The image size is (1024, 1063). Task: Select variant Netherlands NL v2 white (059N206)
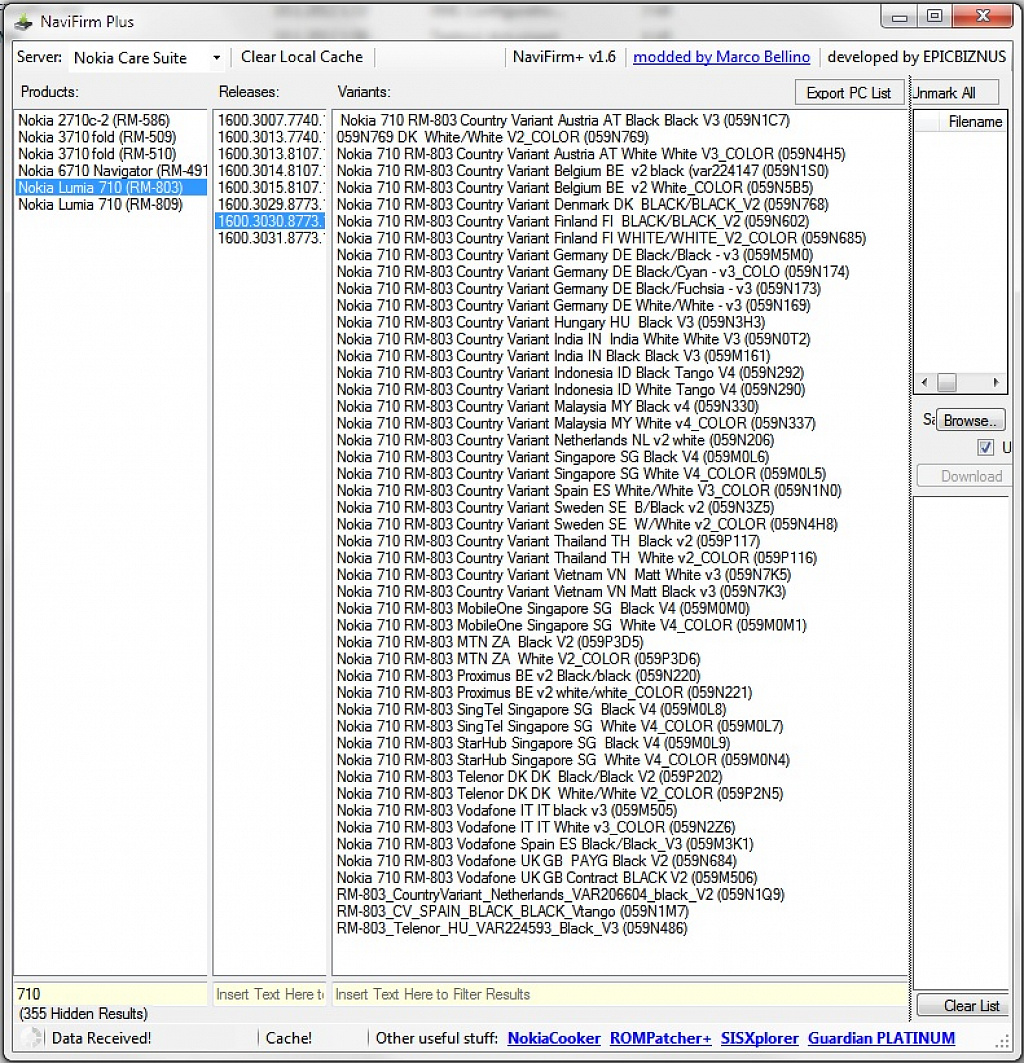coord(555,441)
